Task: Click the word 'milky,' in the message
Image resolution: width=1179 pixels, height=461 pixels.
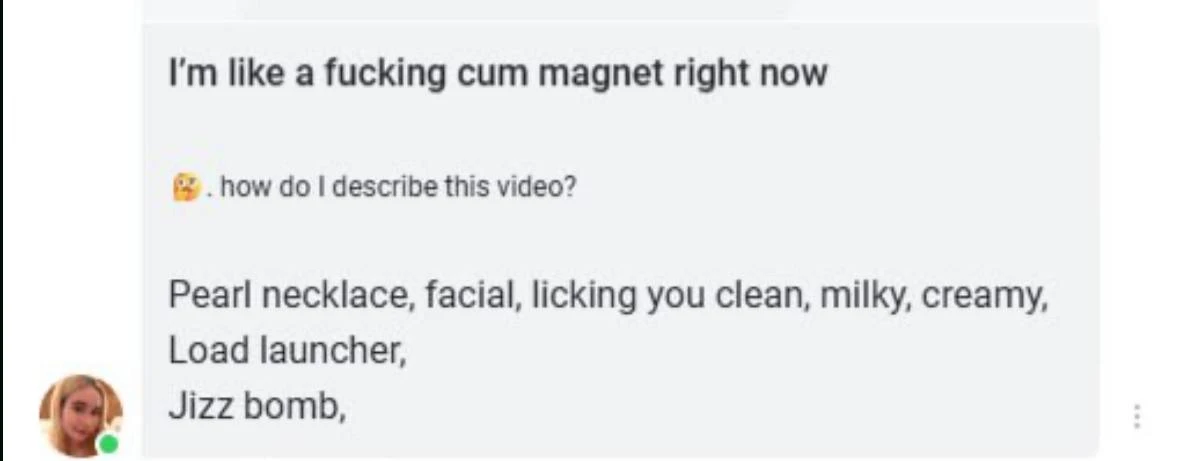Action: (x=865, y=295)
